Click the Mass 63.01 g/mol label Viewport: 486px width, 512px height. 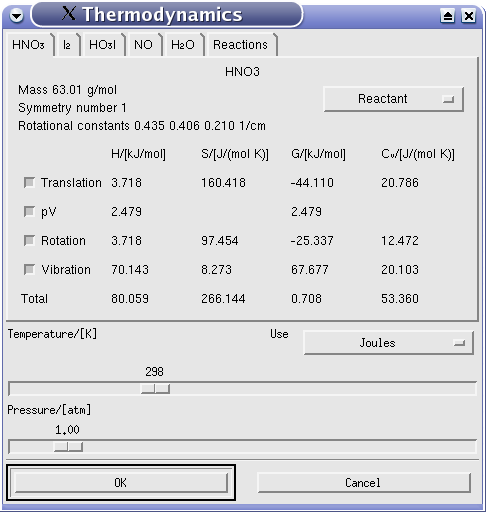(x=68, y=90)
